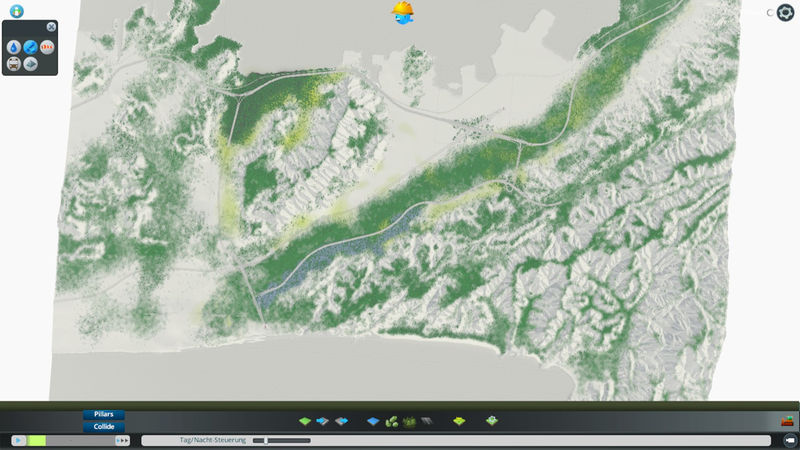
Task: Open the hard hat helper icon
Action: point(403,12)
